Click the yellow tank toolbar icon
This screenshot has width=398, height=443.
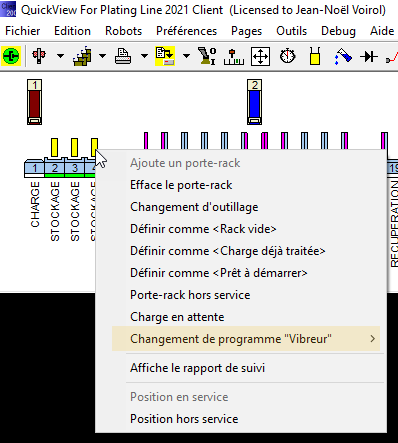(x=315, y=56)
